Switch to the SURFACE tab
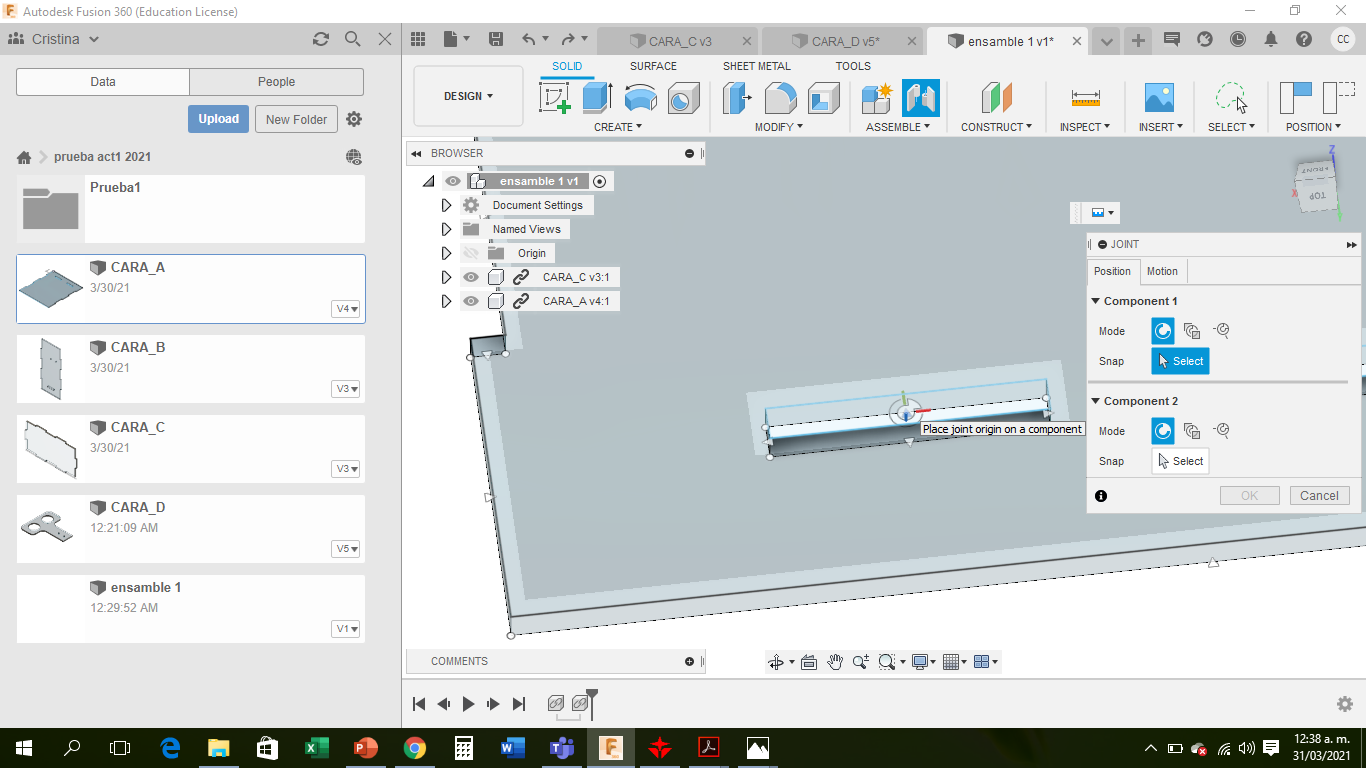The image size is (1366, 768). pos(653,66)
